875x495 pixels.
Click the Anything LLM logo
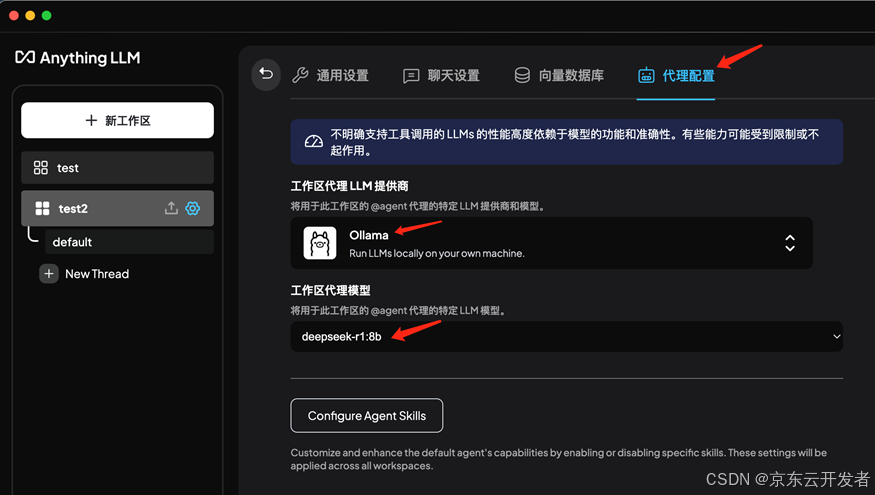(78, 57)
